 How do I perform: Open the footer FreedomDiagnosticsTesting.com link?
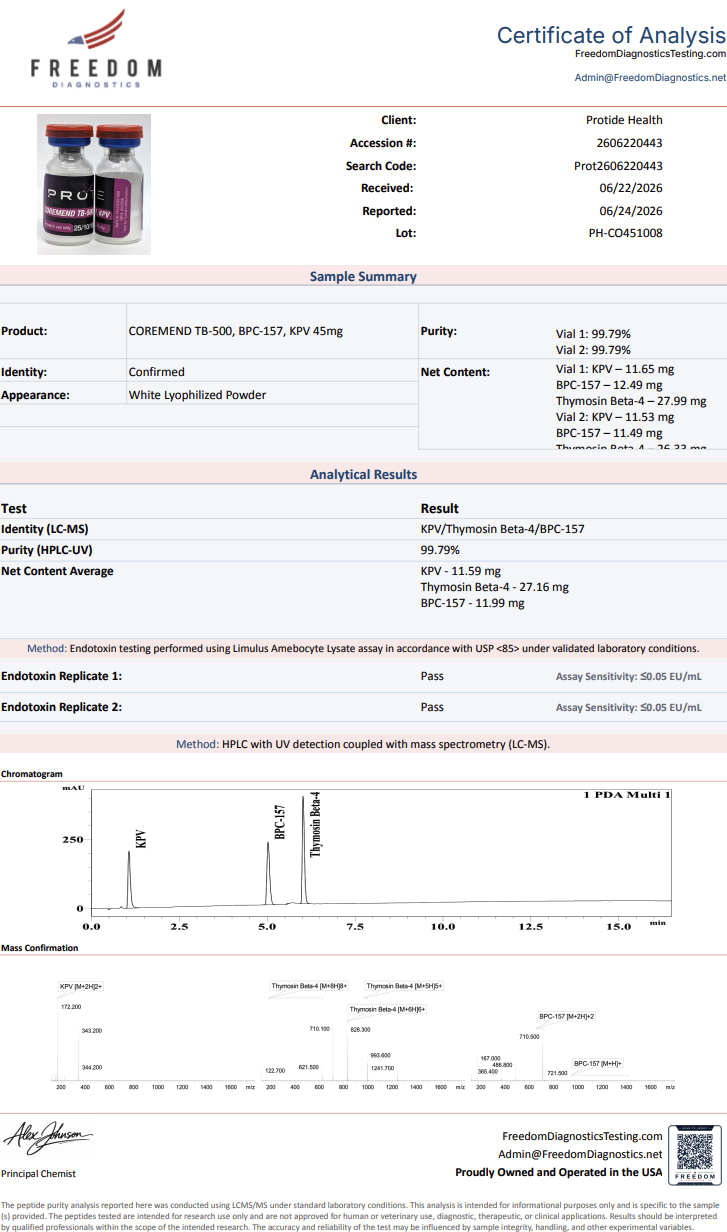582,1136
